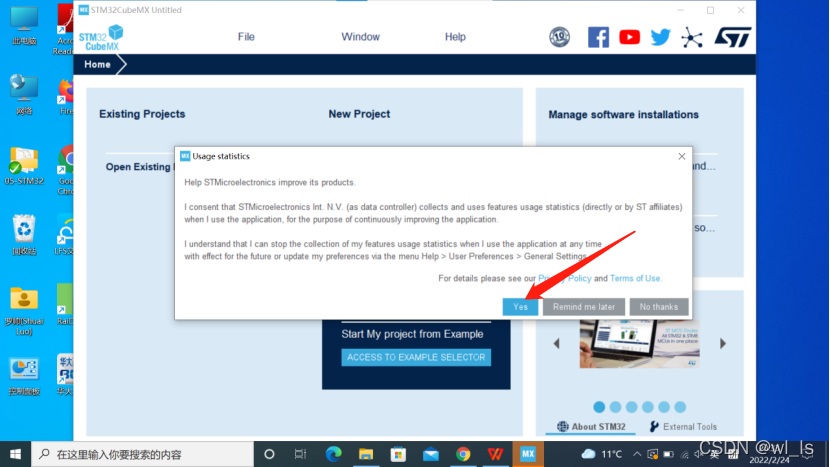Open the File menu
830x467 pixels.
coord(246,37)
